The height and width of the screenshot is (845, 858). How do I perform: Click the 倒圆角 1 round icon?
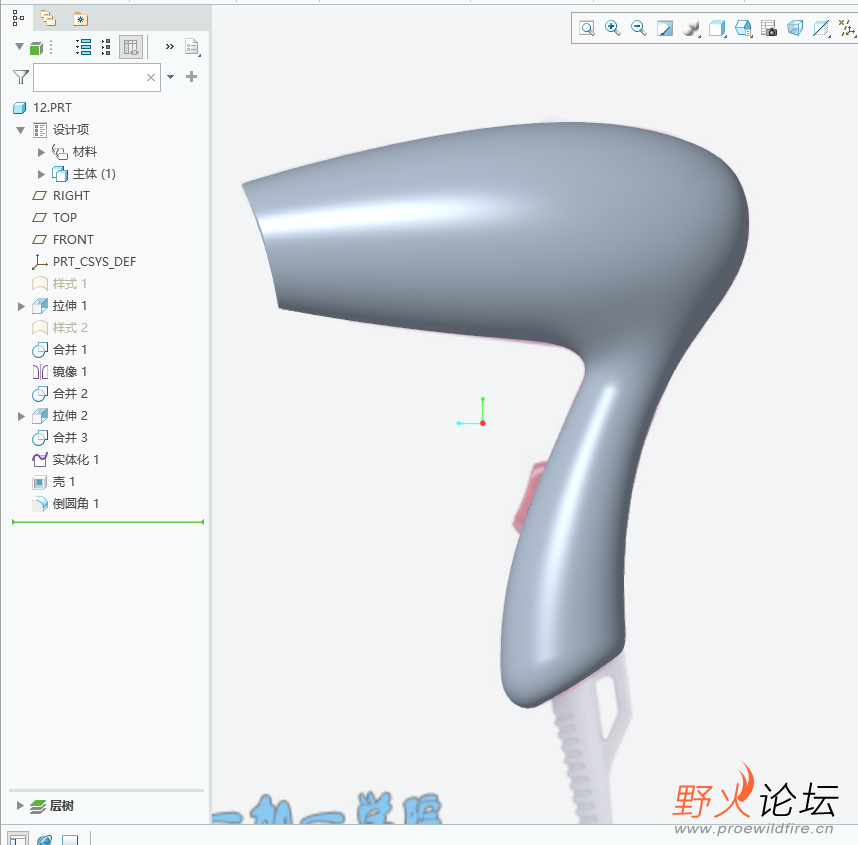(x=40, y=504)
